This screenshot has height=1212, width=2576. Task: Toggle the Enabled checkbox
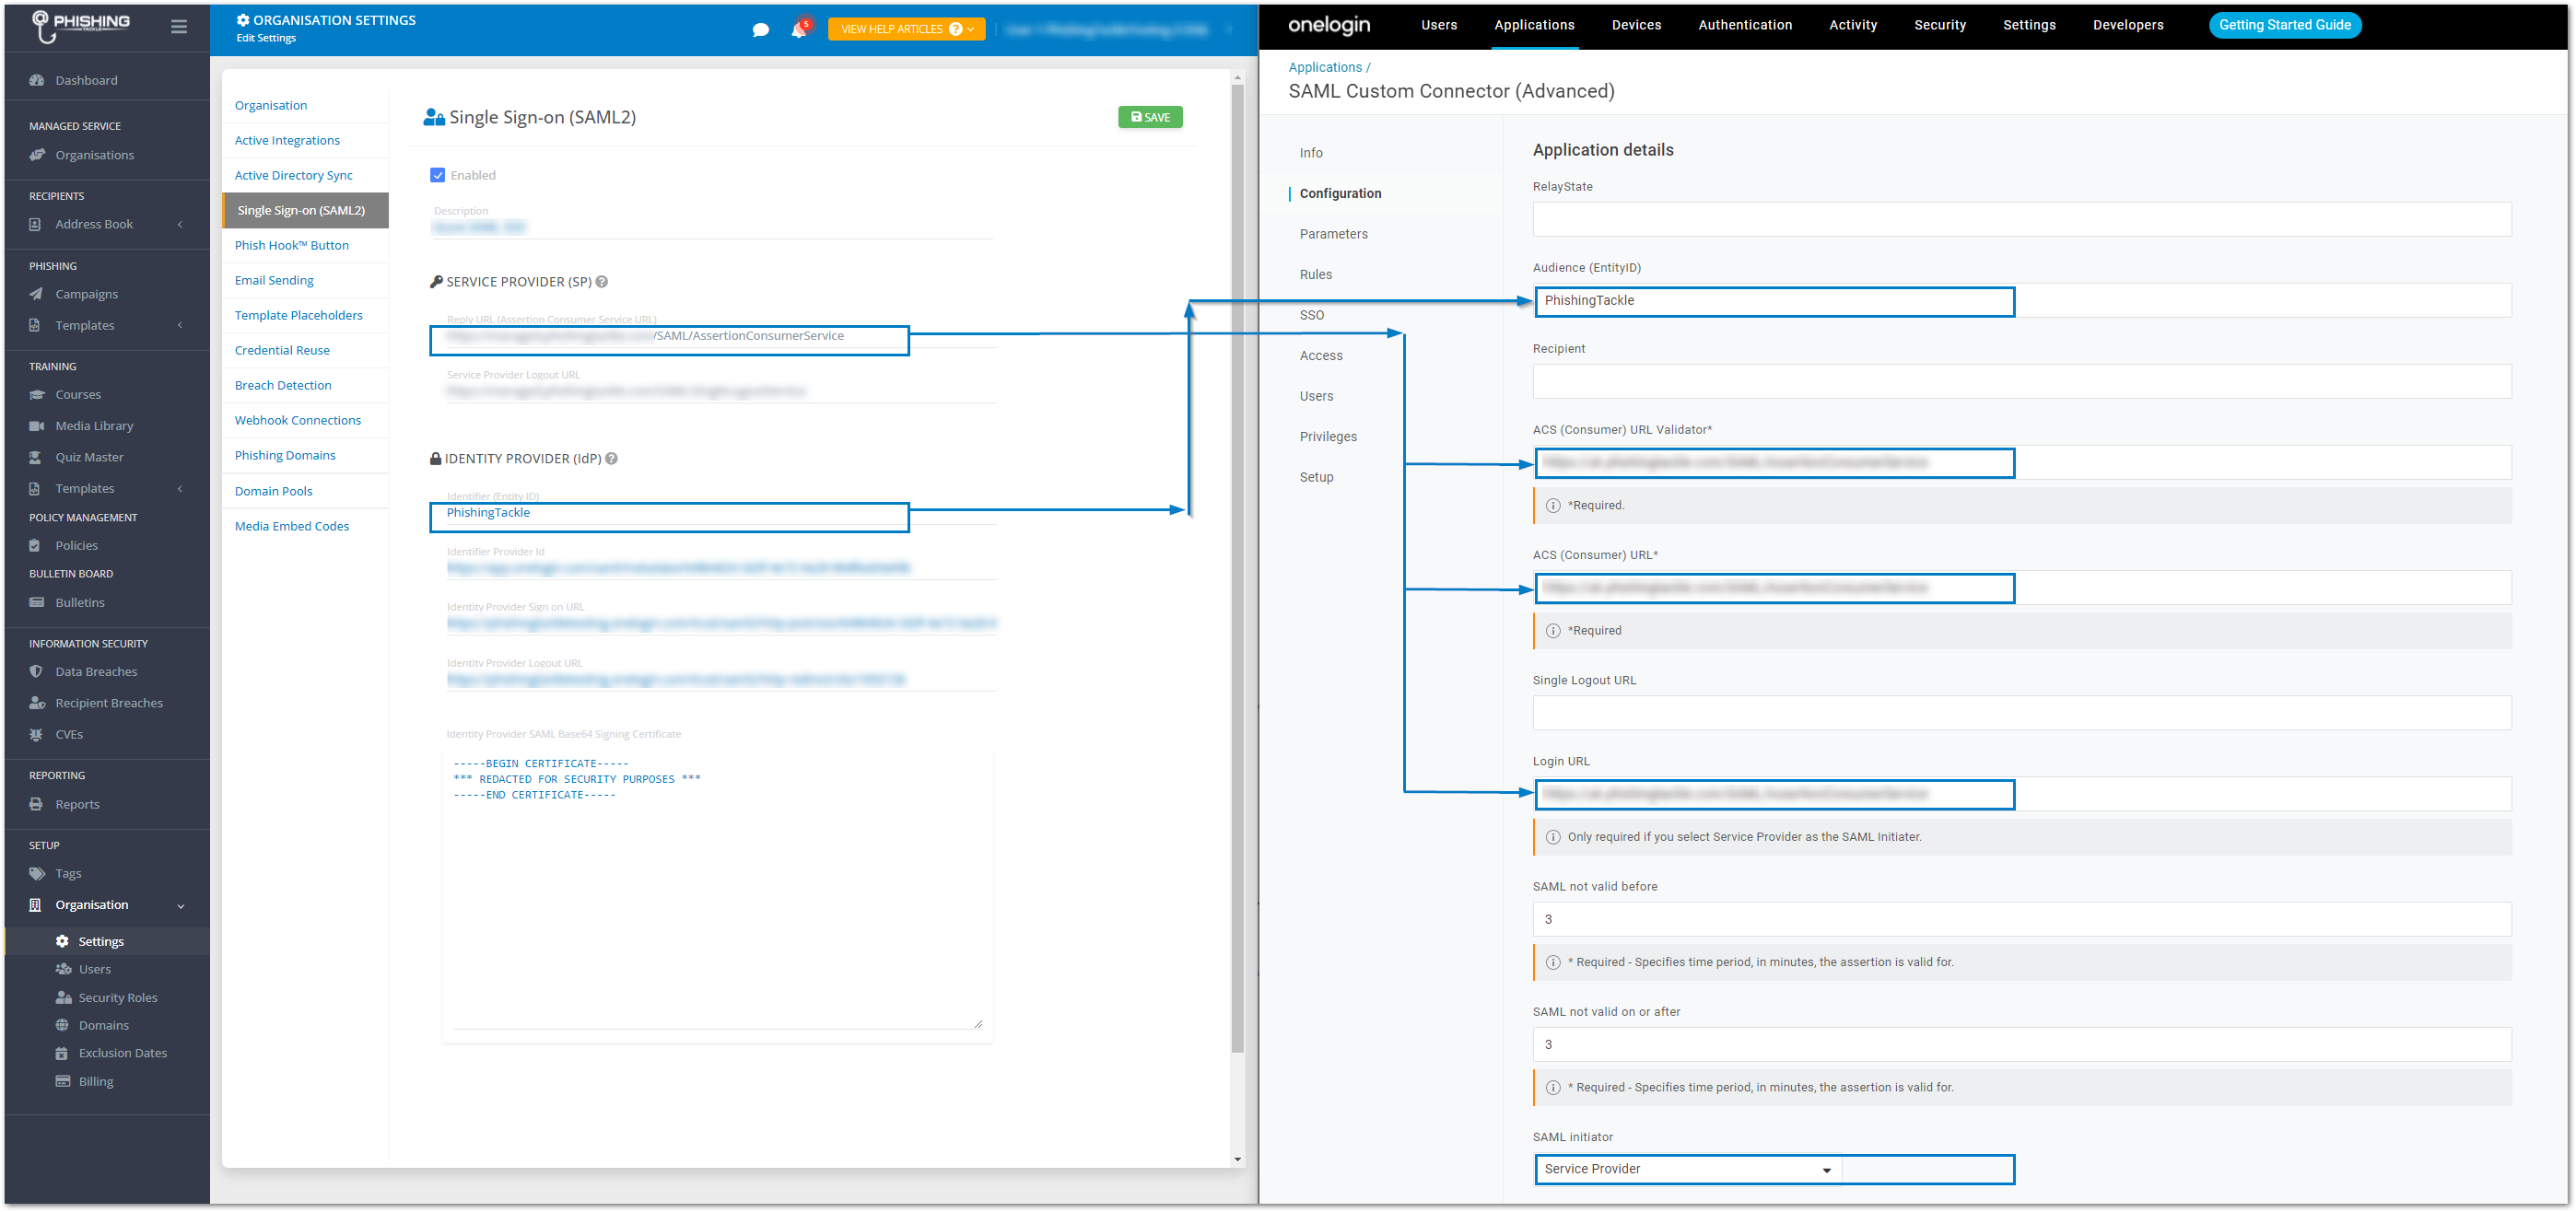coord(437,175)
